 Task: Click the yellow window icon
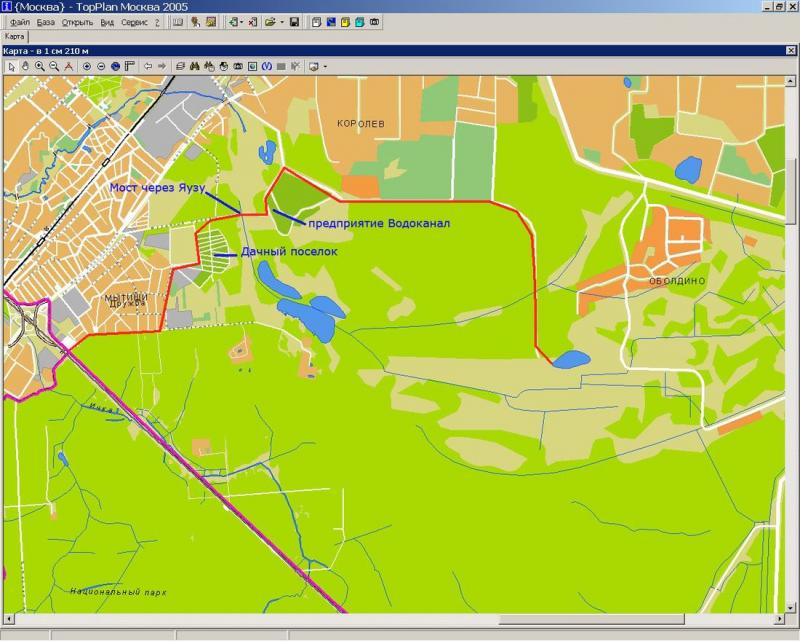(345, 22)
